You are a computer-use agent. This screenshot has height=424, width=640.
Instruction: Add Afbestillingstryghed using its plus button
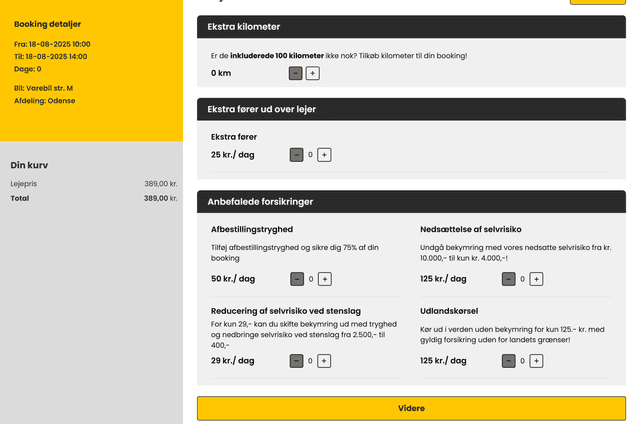(x=324, y=279)
